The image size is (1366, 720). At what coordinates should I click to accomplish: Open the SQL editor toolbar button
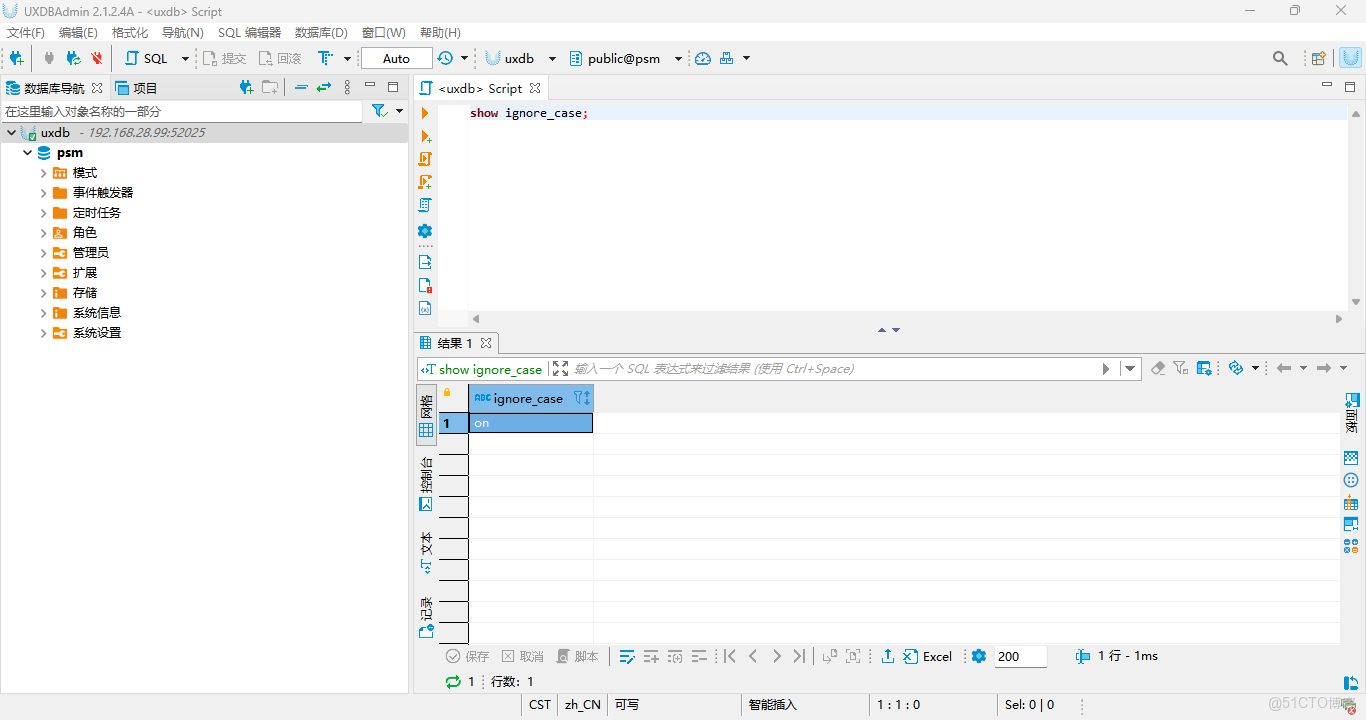147,59
